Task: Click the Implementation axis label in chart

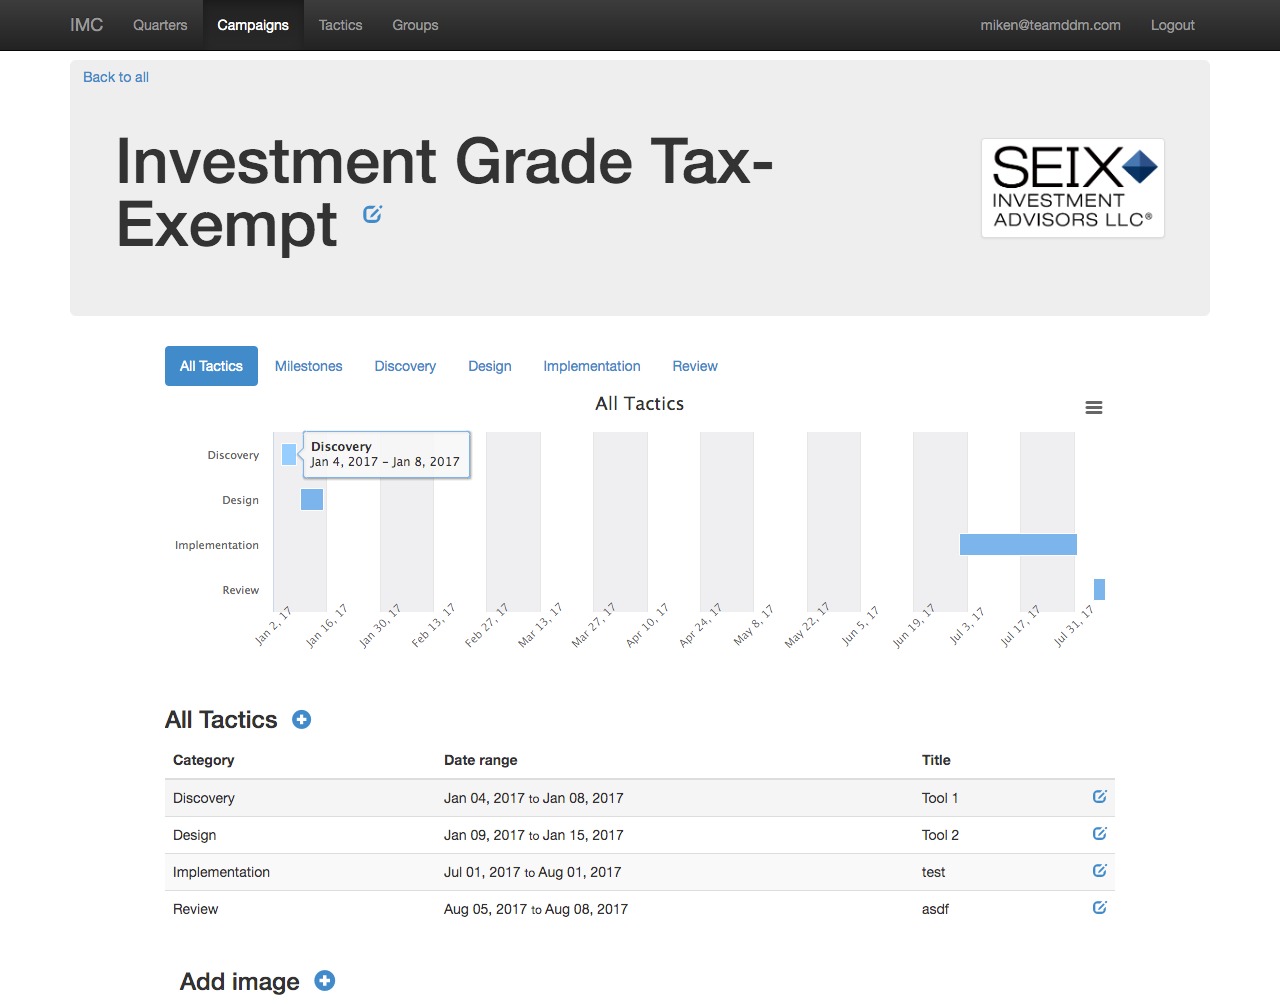Action: (217, 545)
